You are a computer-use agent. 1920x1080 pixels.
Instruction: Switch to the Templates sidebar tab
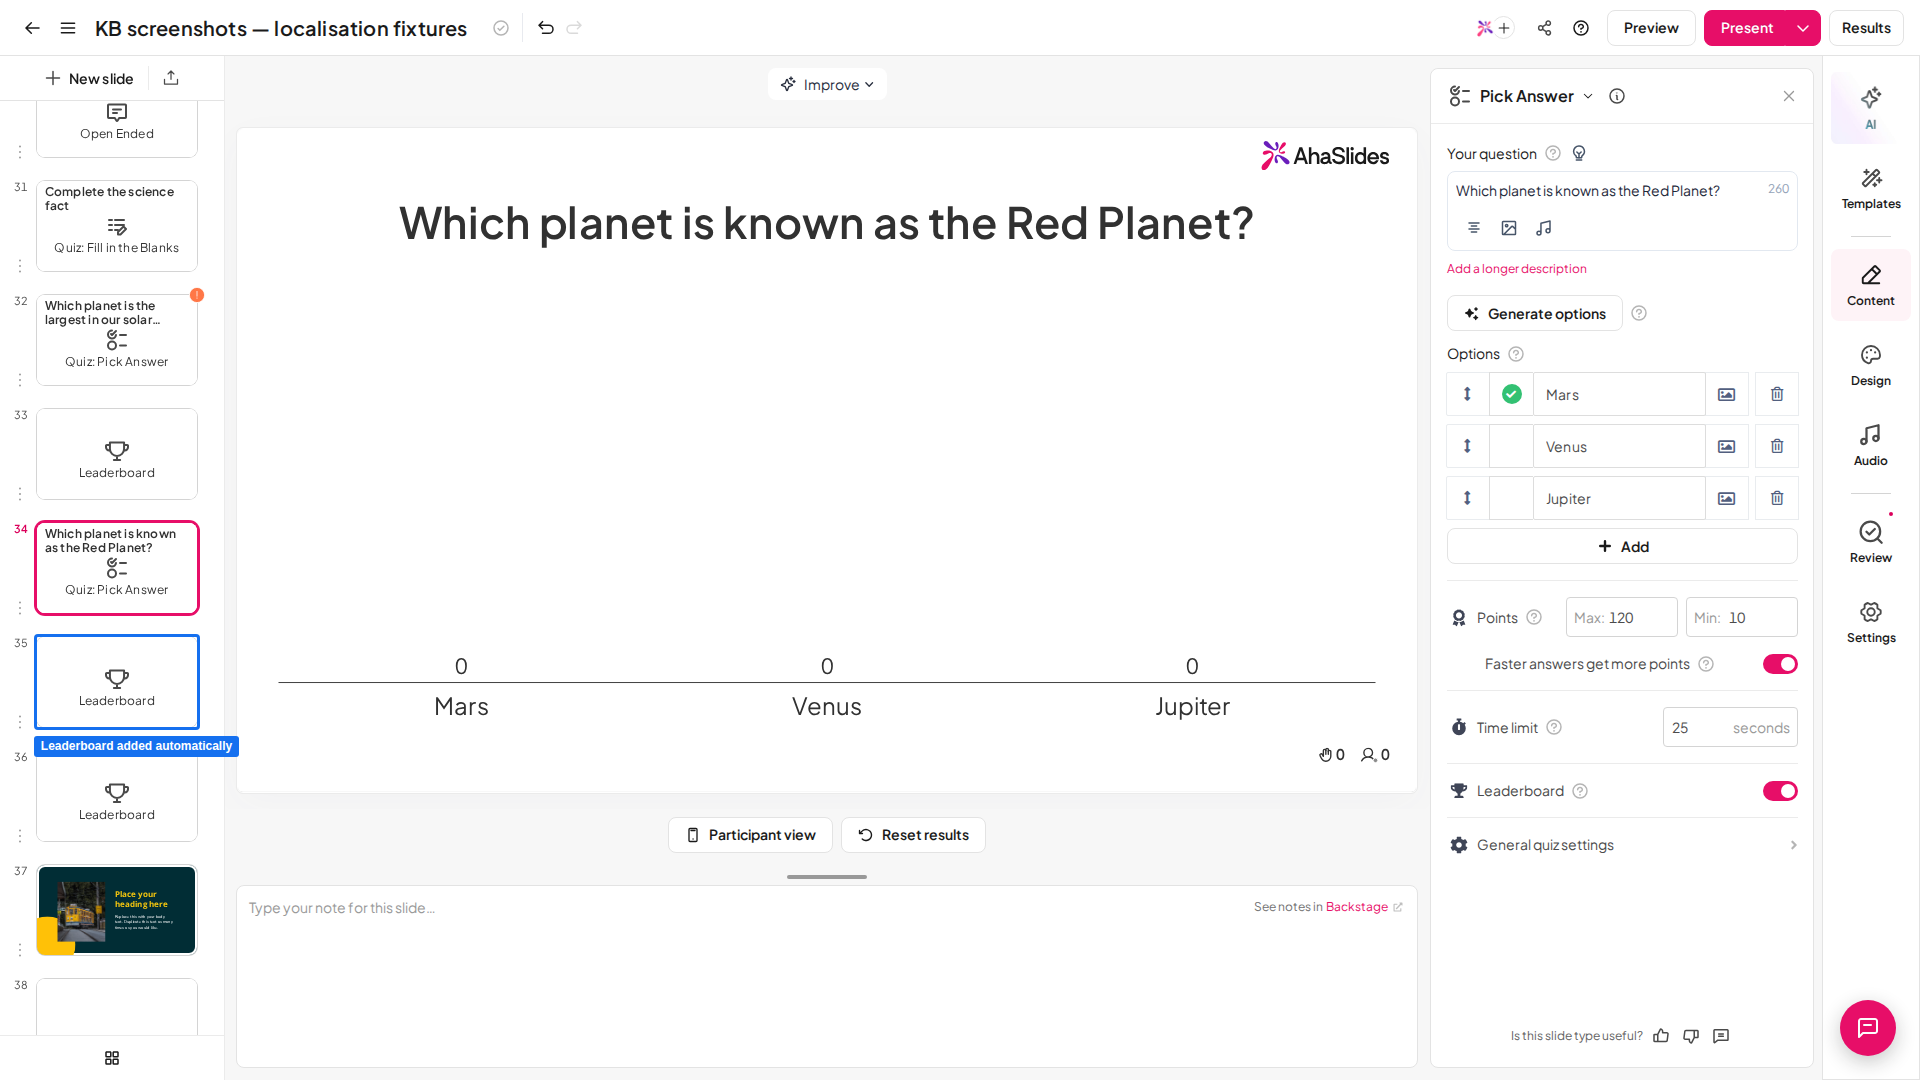coord(1870,188)
